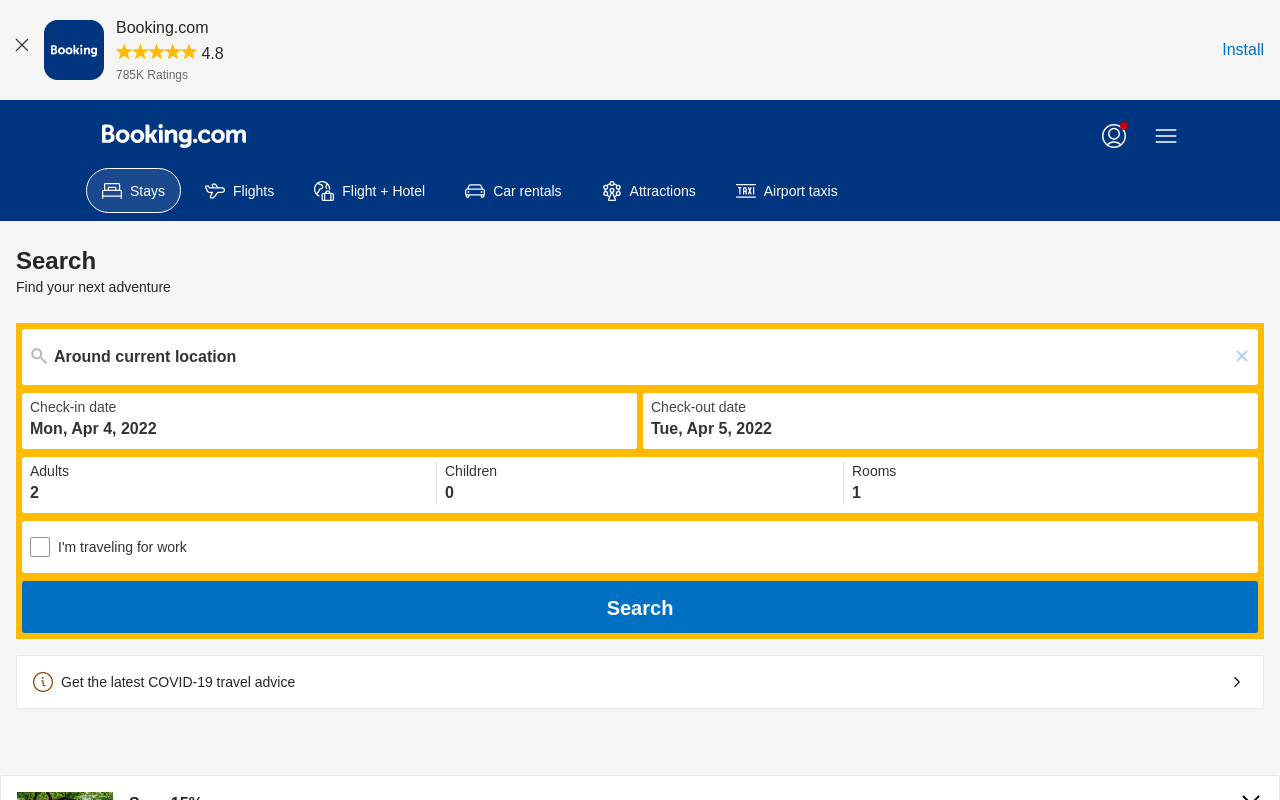
Task: Change the check-in date Mon, Apr 4
Action: 329,421
